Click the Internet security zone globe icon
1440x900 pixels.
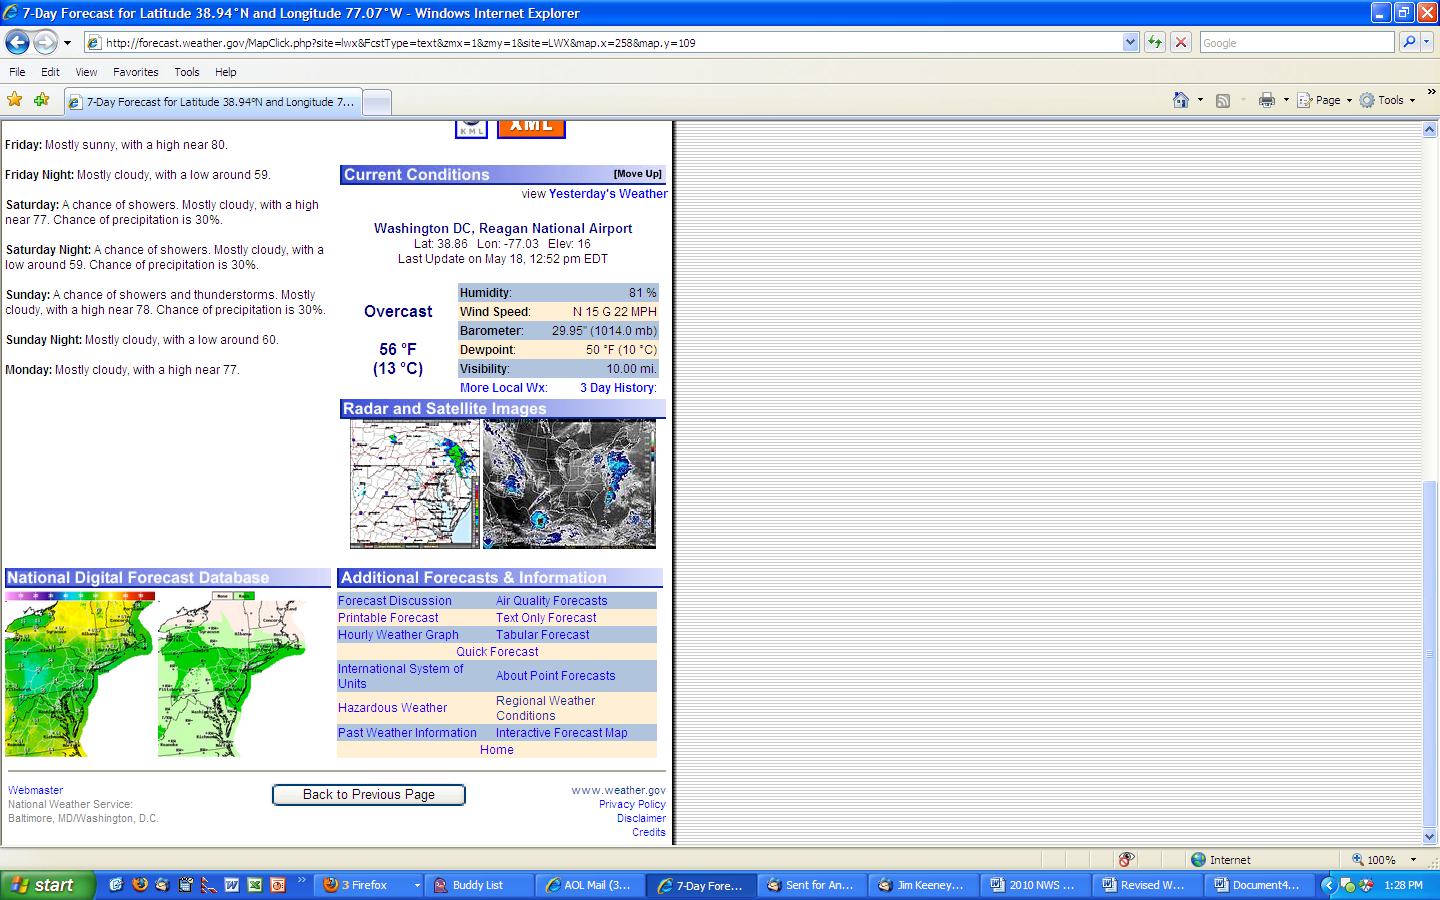(1198, 860)
